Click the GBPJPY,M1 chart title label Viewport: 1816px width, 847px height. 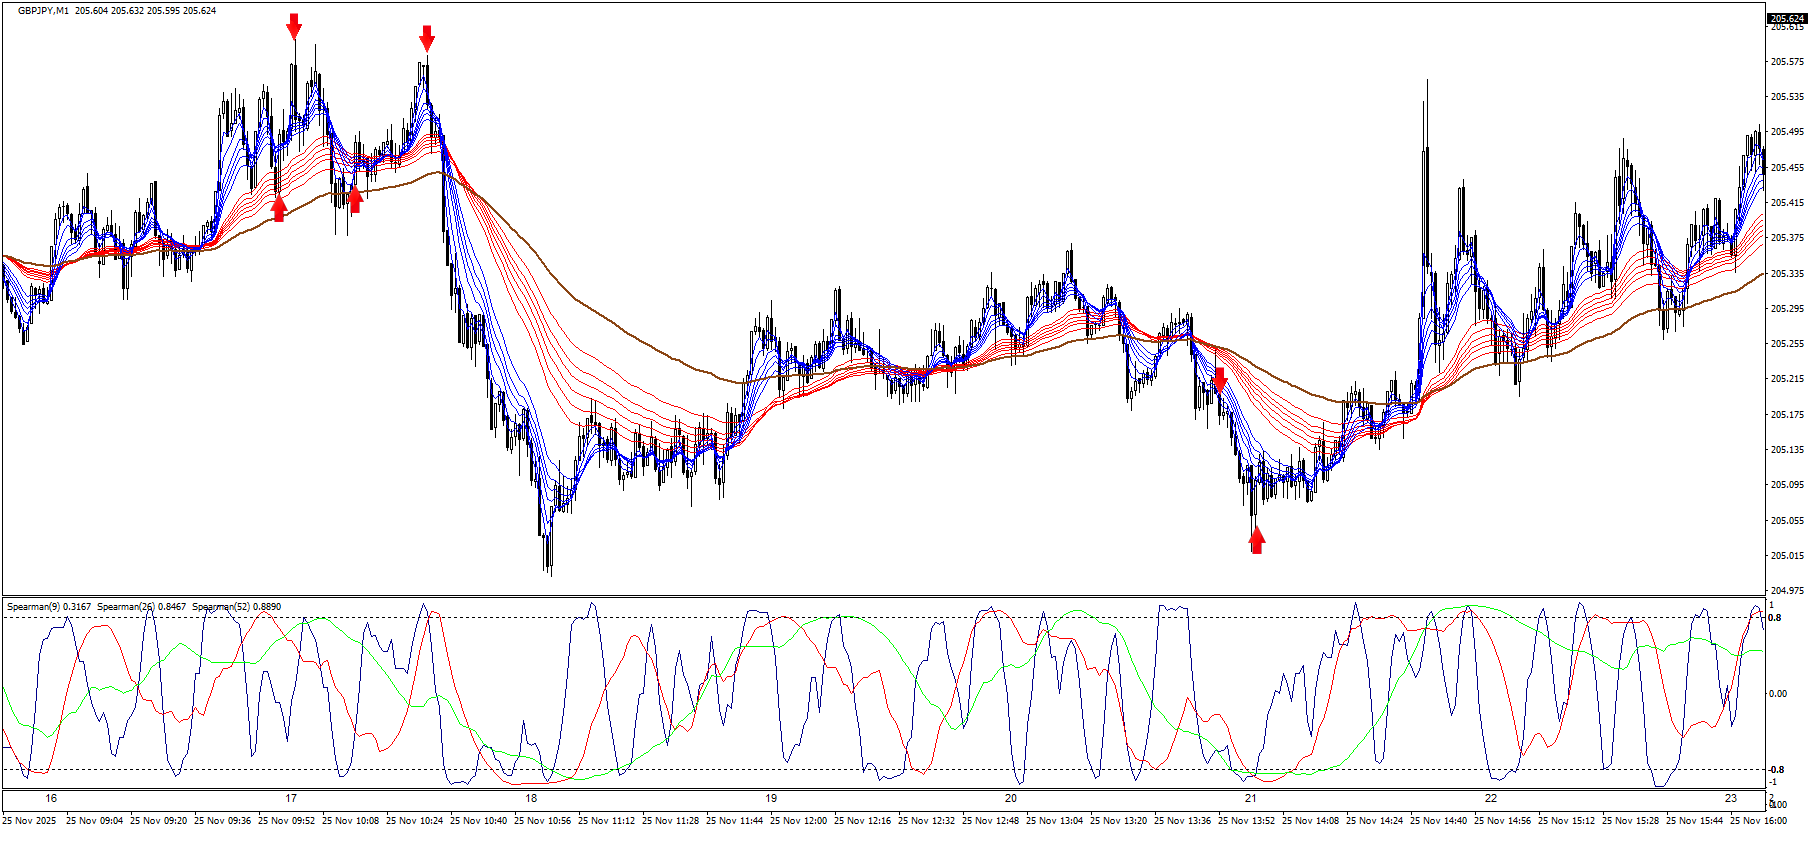[x=43, y=11]
